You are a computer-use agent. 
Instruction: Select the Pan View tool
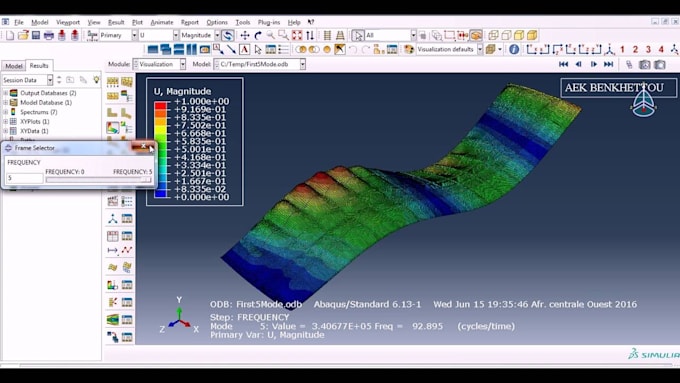pyautogui.click(x=245, y=35)
